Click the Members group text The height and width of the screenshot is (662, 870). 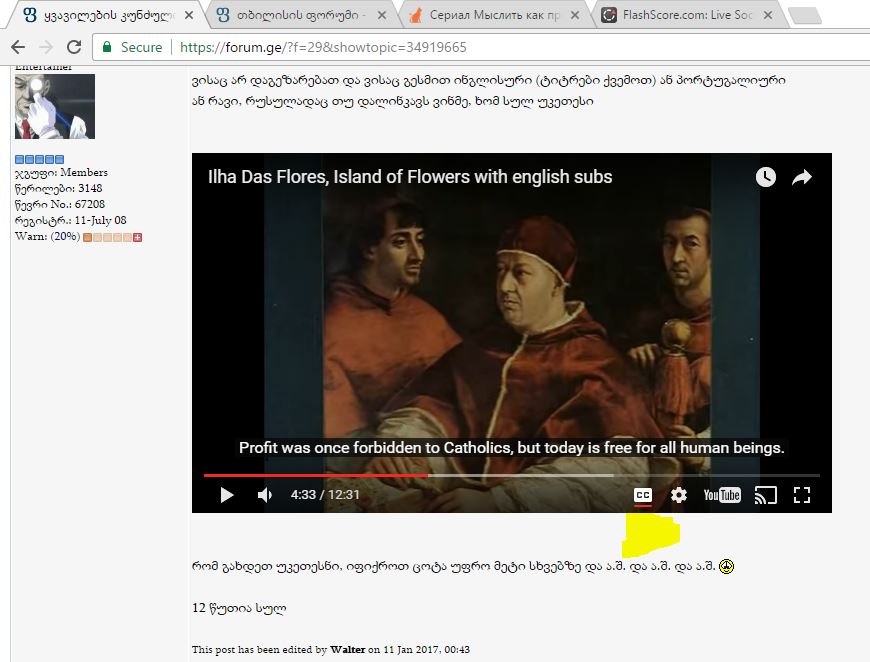(x=84, y=173)
